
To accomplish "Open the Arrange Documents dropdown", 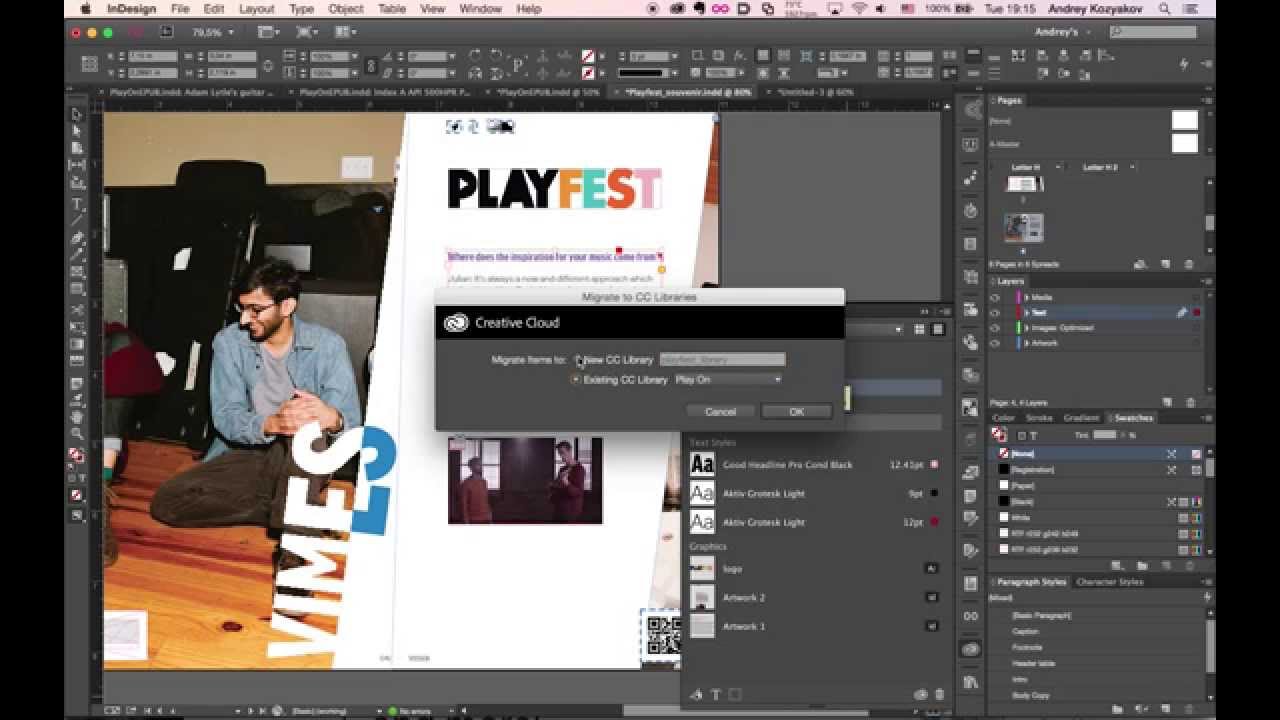I will point(345,32).
